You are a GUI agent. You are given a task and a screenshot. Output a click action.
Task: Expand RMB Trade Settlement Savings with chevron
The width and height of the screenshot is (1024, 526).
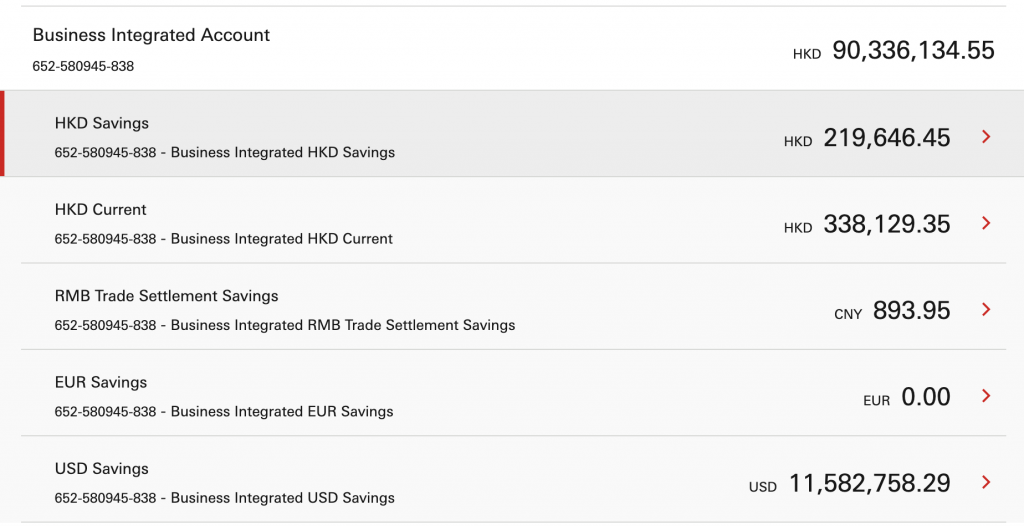(x=986, y=309)
